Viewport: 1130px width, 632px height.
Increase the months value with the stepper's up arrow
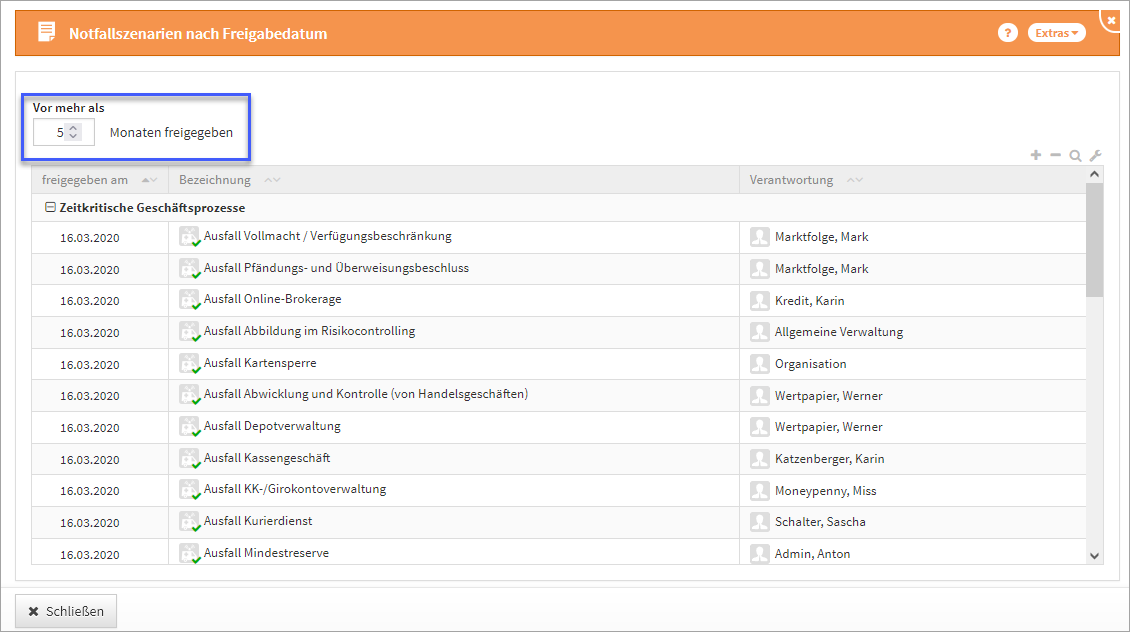(73, 127)
